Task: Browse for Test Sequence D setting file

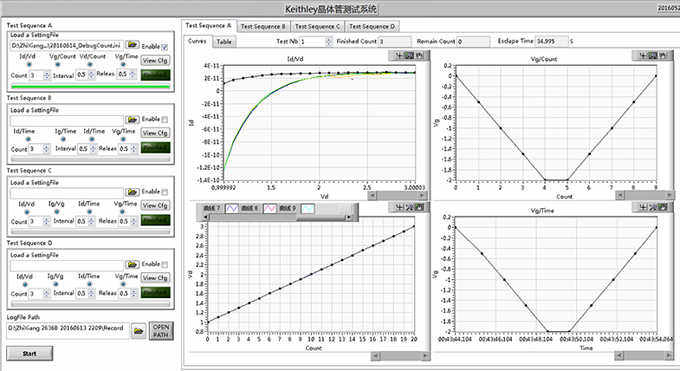Action: [132, 264]
